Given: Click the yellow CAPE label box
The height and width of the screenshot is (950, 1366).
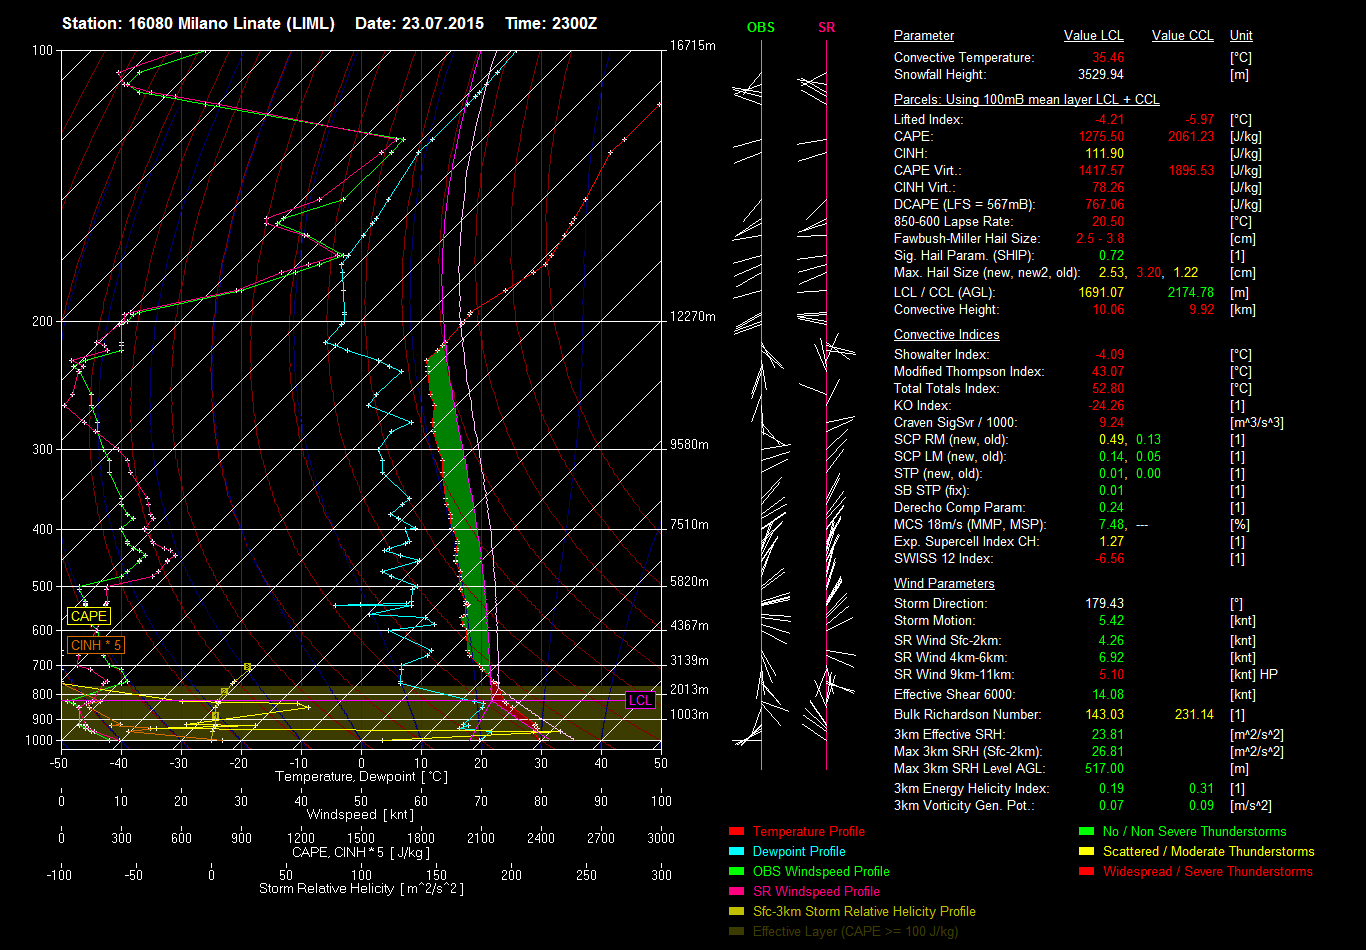Looking at the screenshot, I should click(88, 617).
